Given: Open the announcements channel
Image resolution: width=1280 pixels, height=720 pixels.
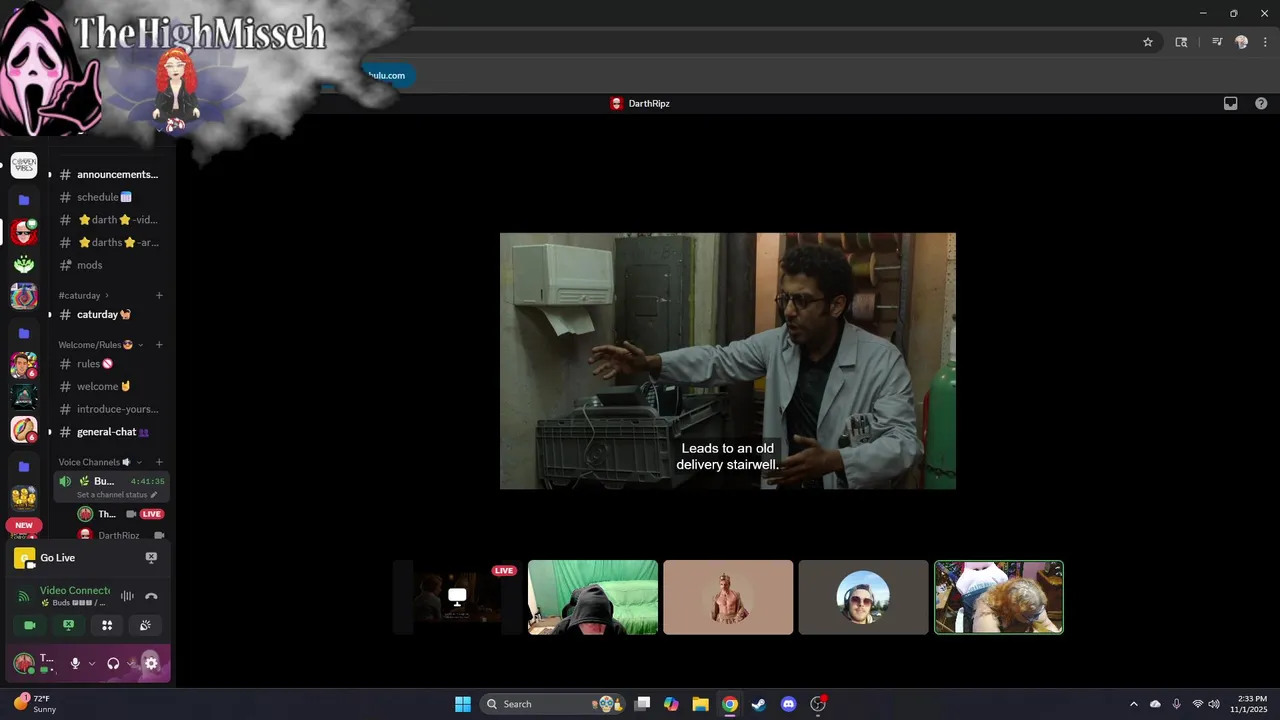Looking at the screenshot, I should pos(111,174).
